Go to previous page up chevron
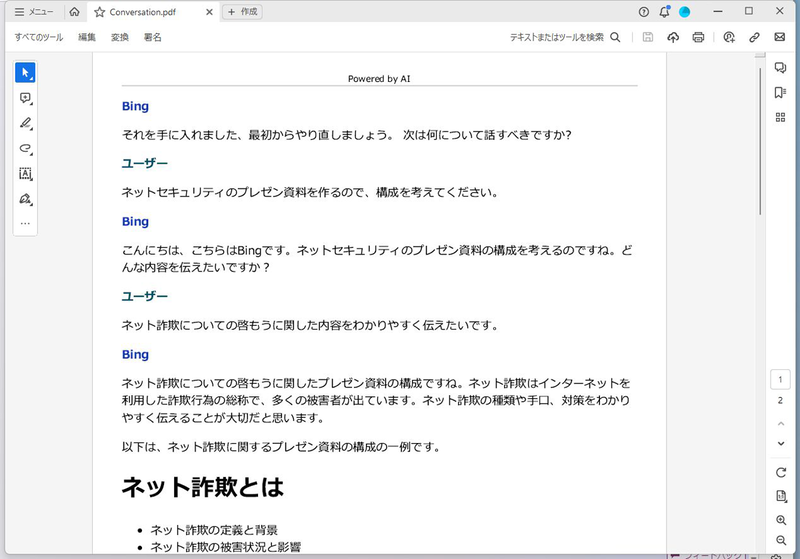The image size is (800, 559). (781, 423)
